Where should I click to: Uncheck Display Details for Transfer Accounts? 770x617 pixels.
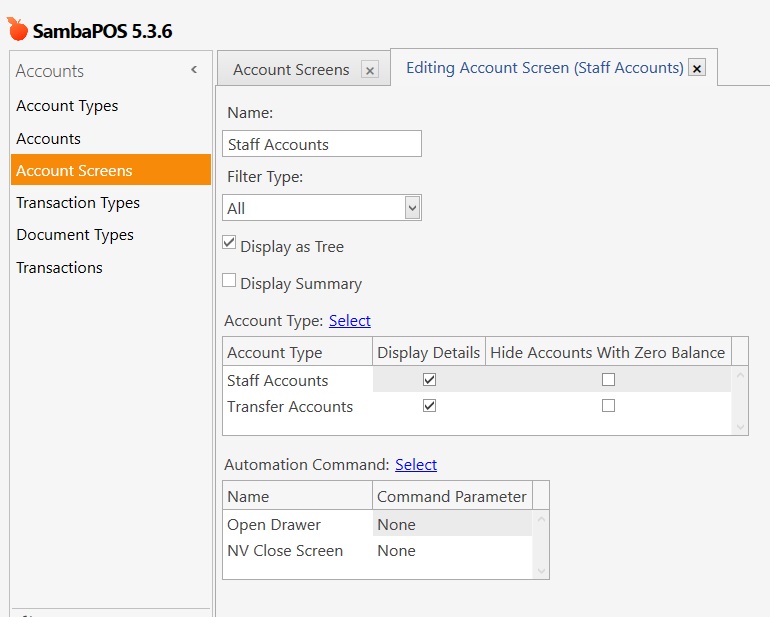pyautogui.click(x=430, y=406)
